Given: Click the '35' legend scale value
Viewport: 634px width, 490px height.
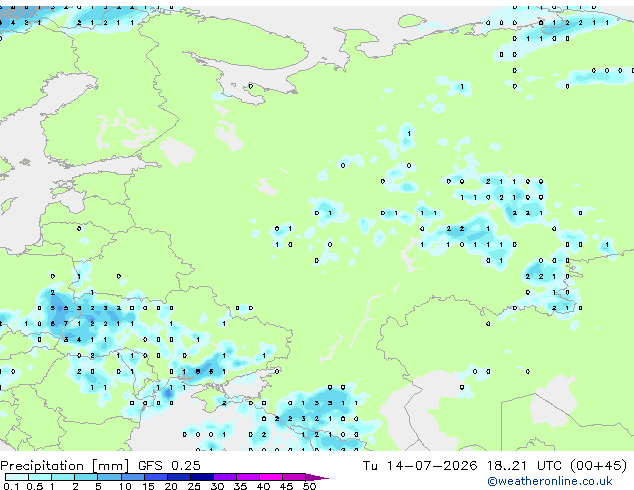Looking at the screenshot, I should tap(240, 486).
